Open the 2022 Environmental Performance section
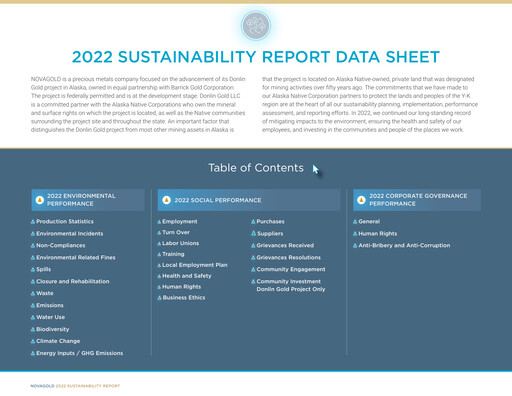The height and width of the screenshot is (396, 512). 88,200
